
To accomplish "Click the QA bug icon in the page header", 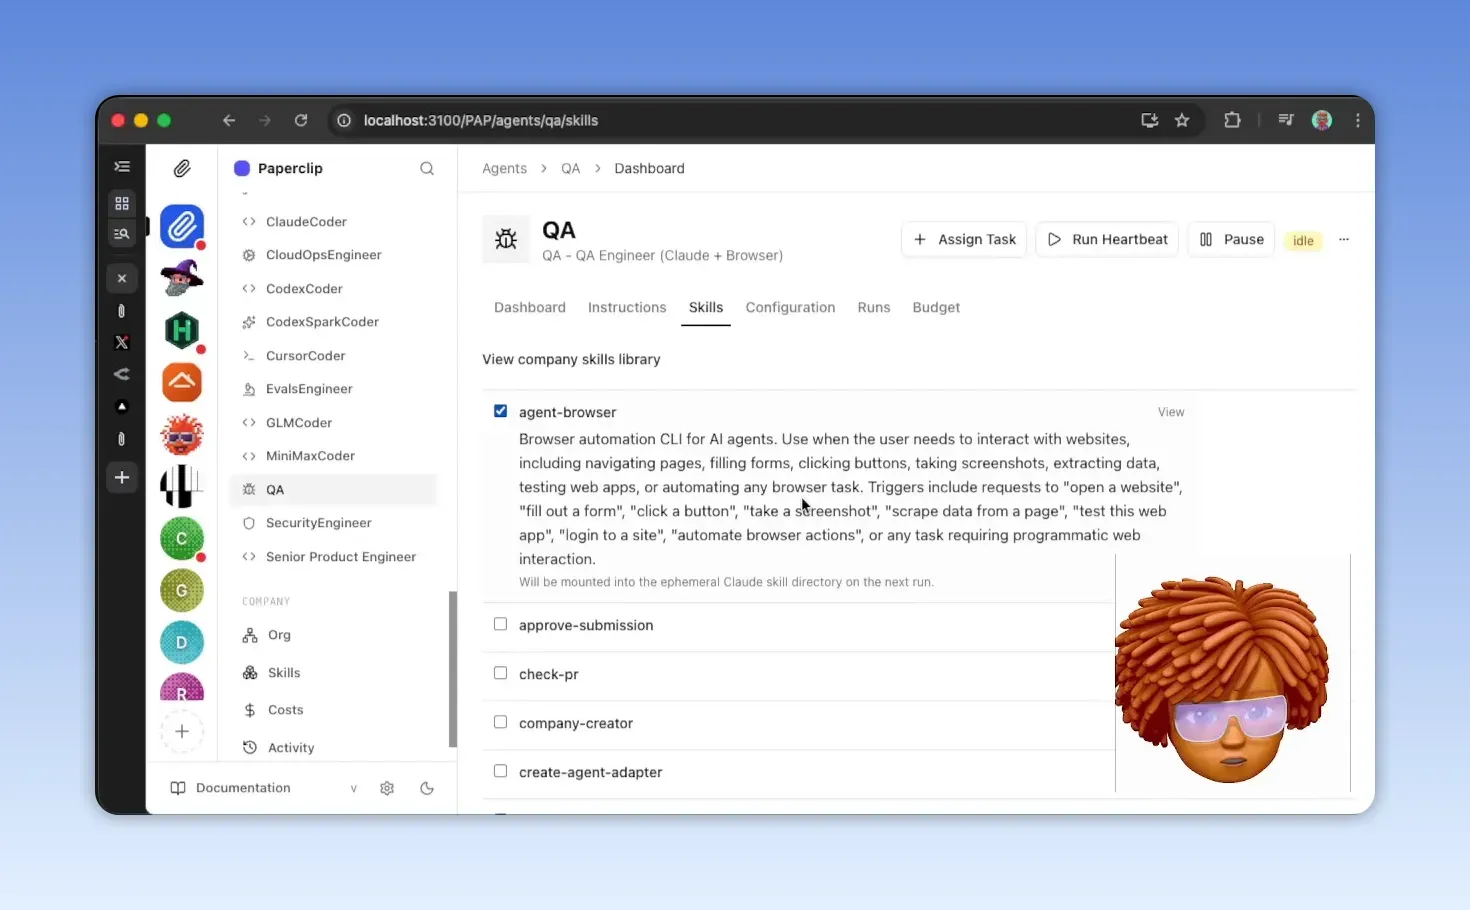I will tap(506, 239).
